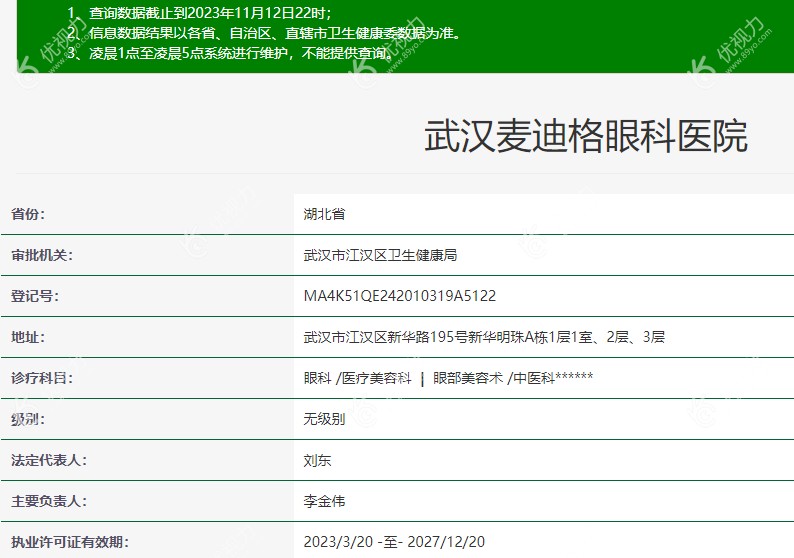Click the 执业许可证有效期 label
This screenshot has width=794, height=558.
click(70, 542)
